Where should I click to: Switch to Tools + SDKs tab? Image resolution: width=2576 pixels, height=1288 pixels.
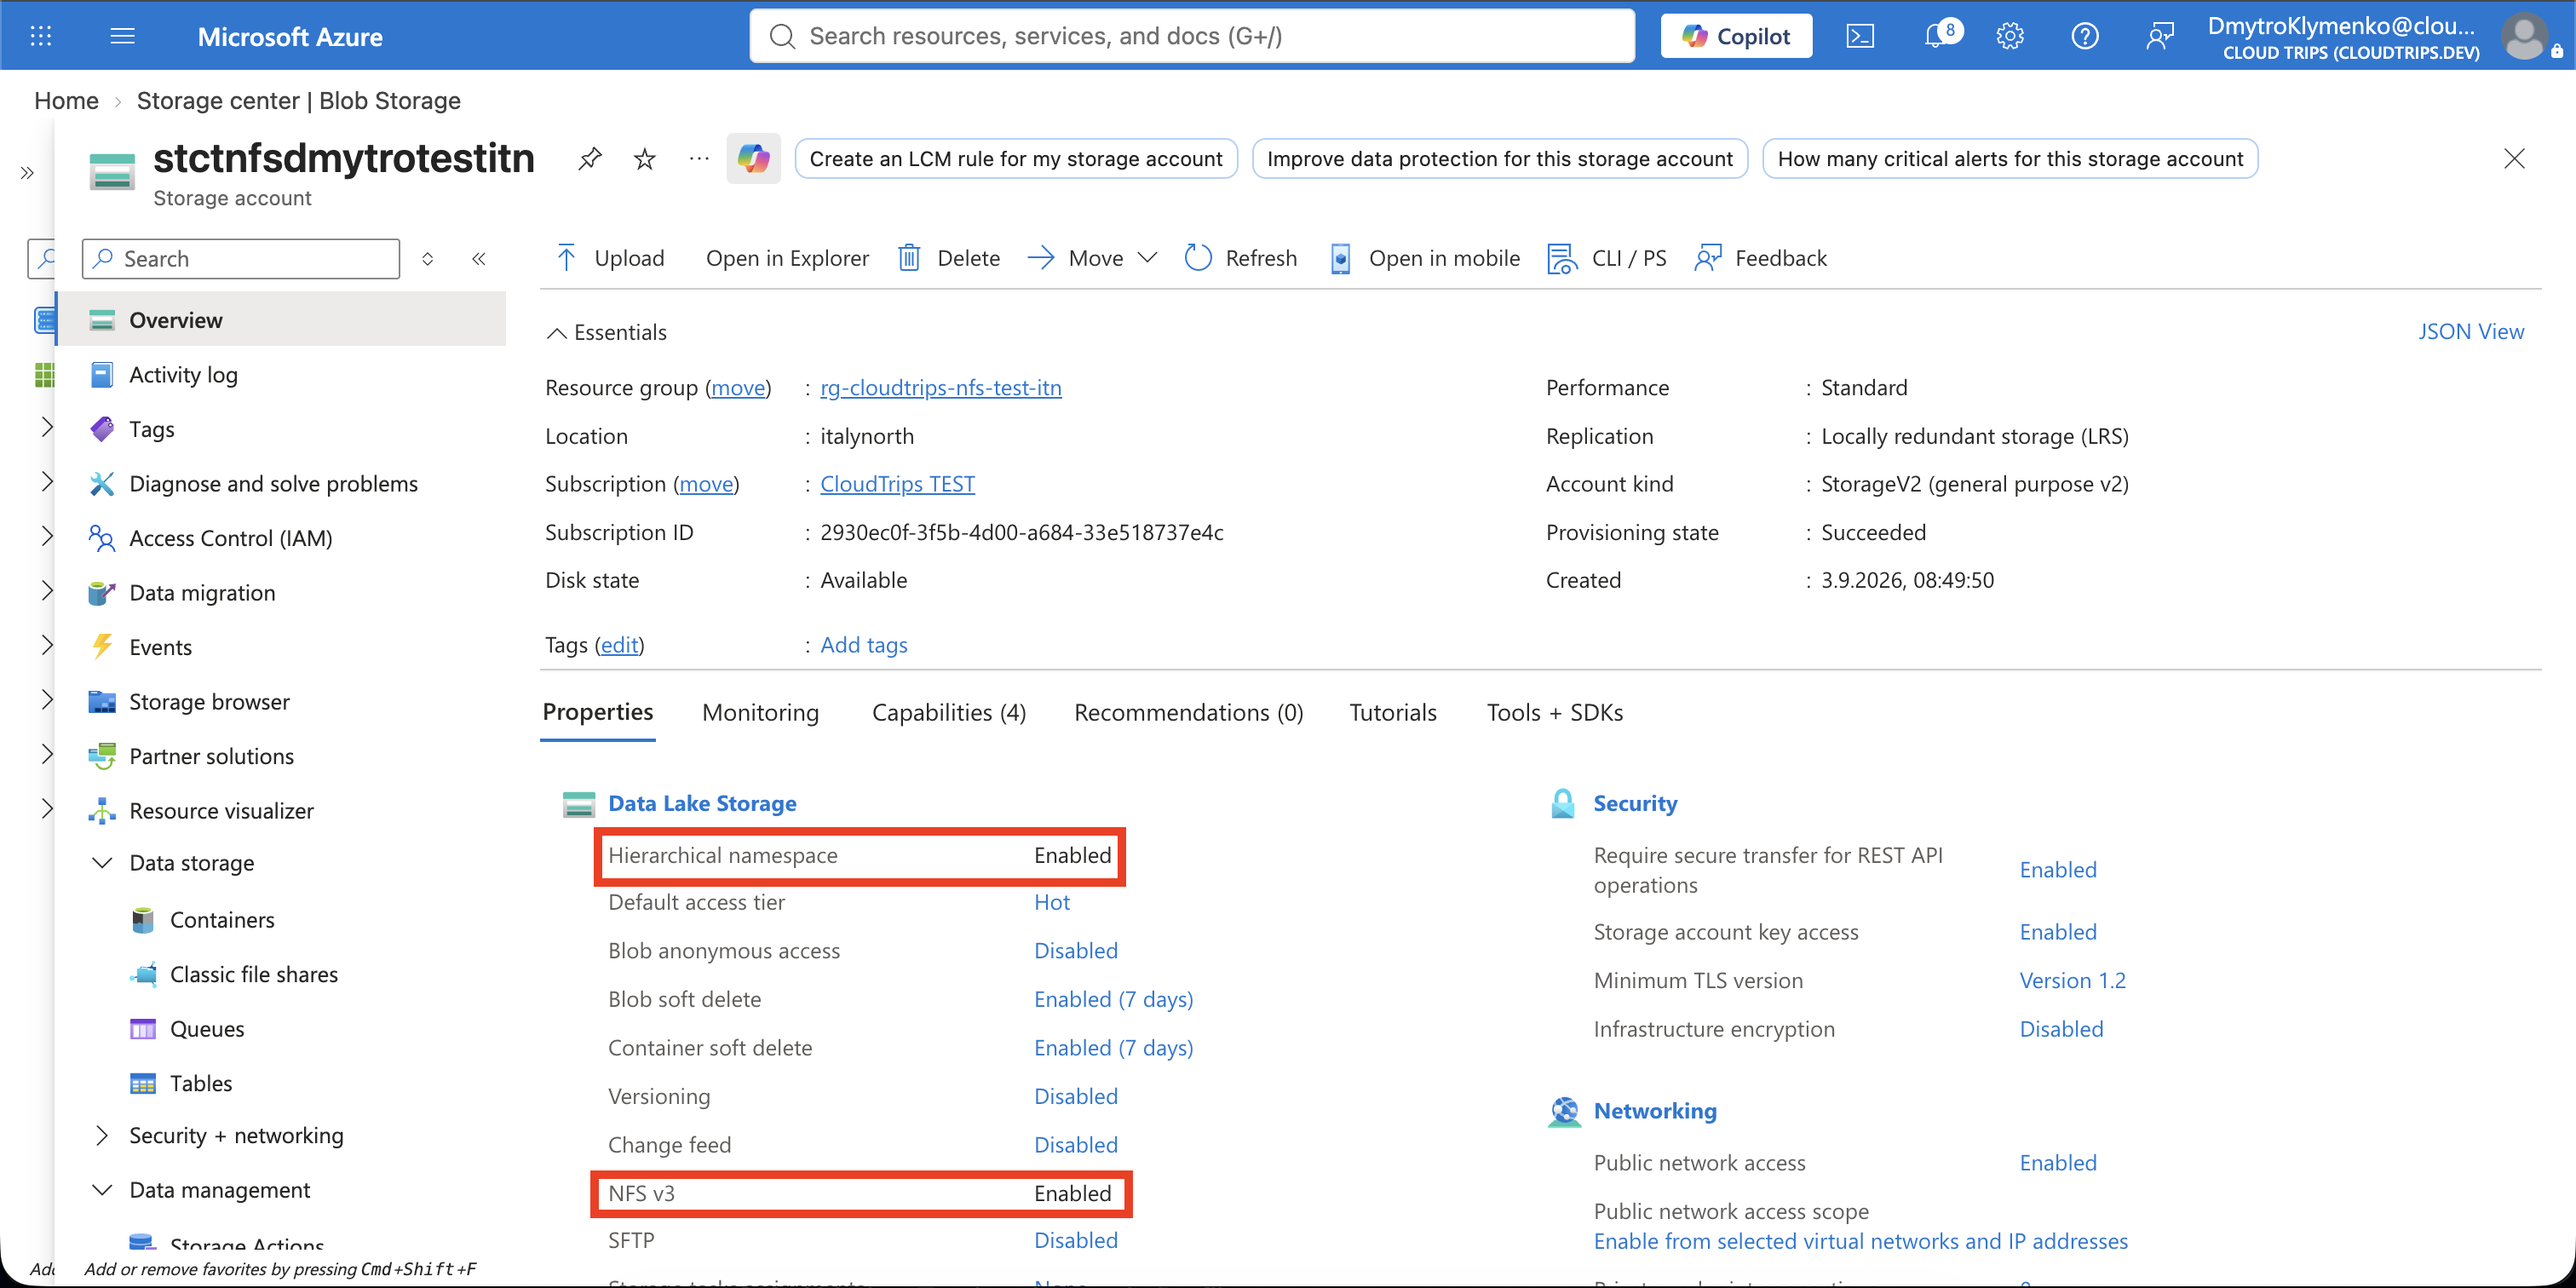coord(1554,712)
